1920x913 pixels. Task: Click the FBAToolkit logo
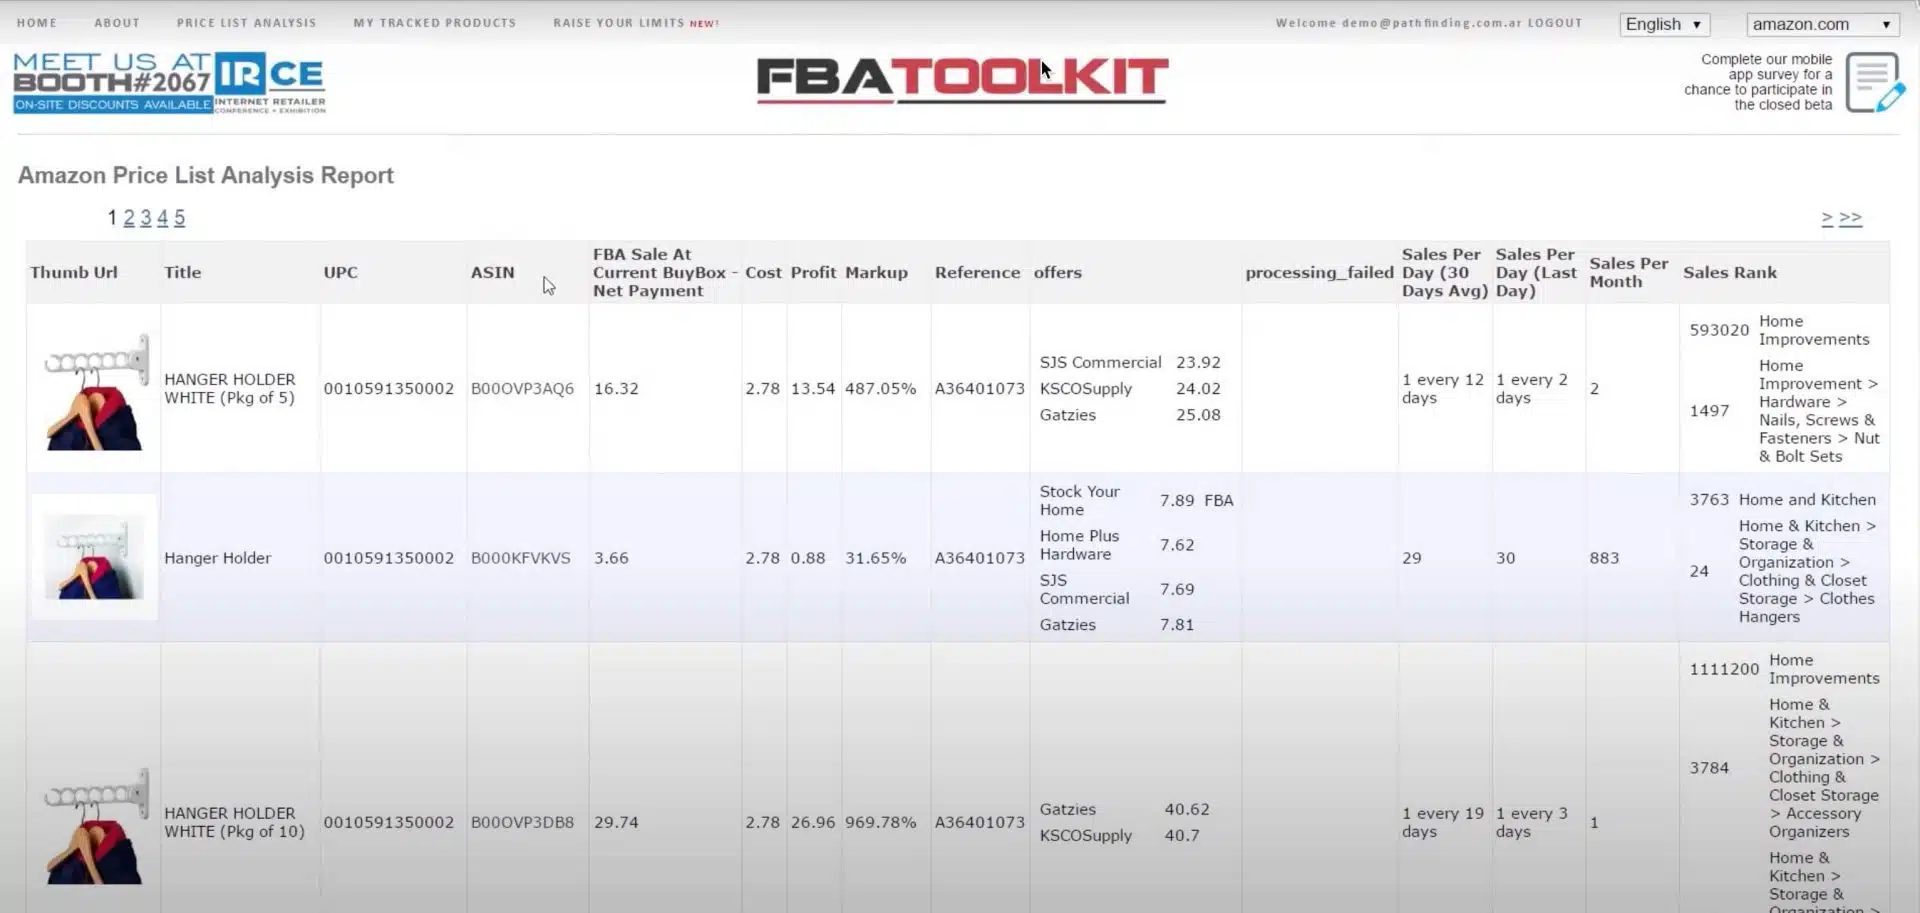click(x=962, y=79)
